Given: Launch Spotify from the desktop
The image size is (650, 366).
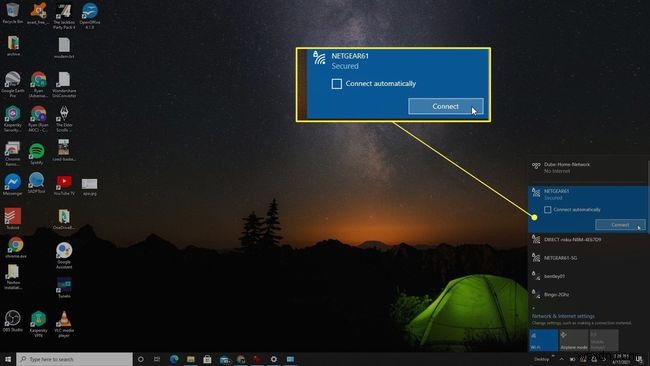Looking at the screenshot, I should (37, 153).
